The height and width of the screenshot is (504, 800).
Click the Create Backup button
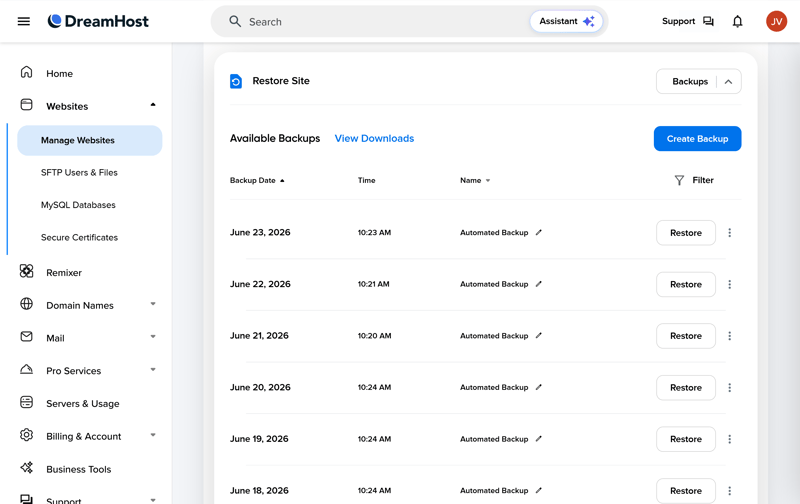[x=697, y=139]
